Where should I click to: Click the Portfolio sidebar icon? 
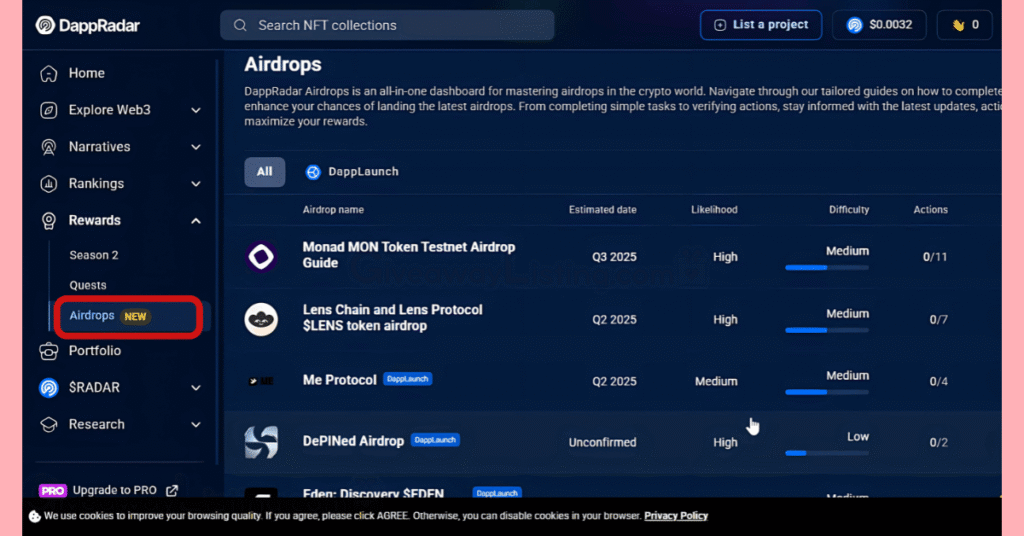point(48,351)
